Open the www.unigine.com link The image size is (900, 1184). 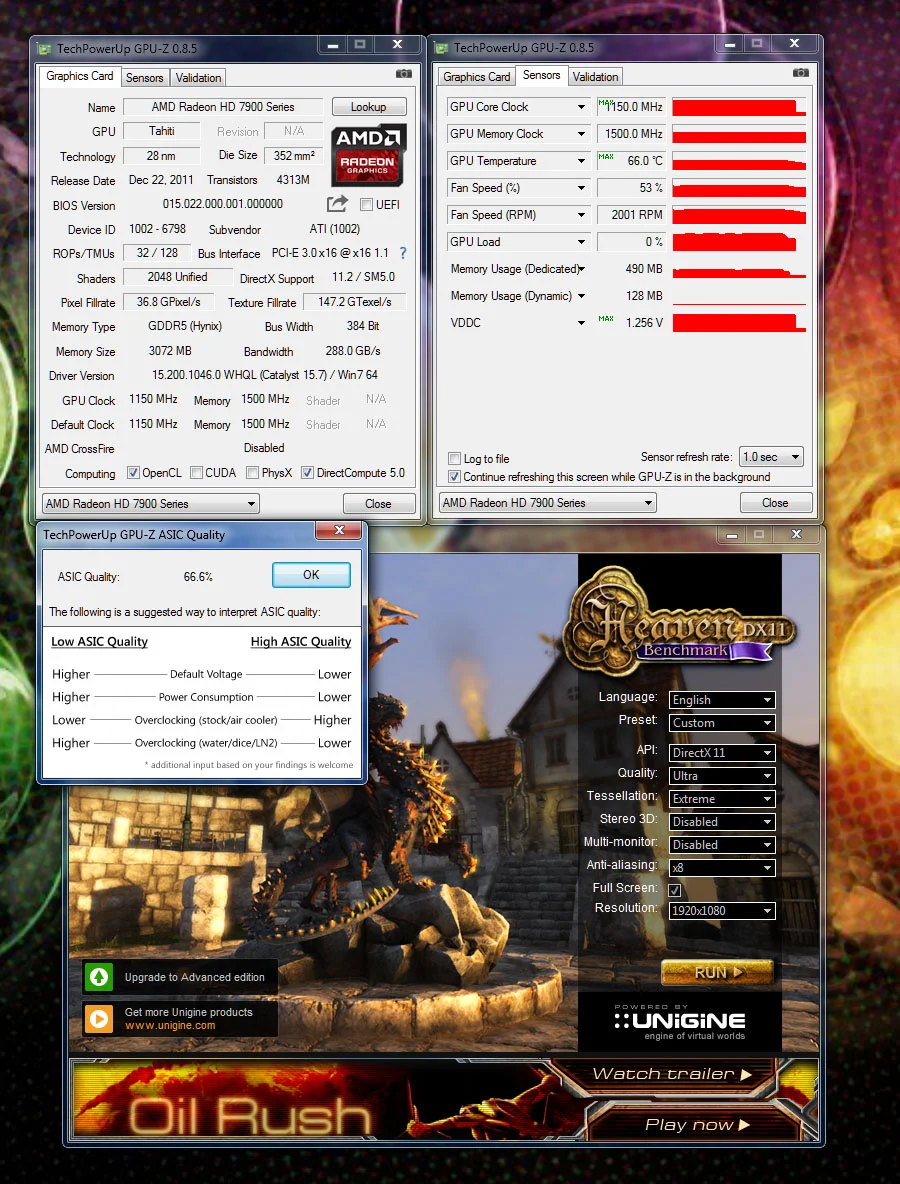click(170, 1025)
